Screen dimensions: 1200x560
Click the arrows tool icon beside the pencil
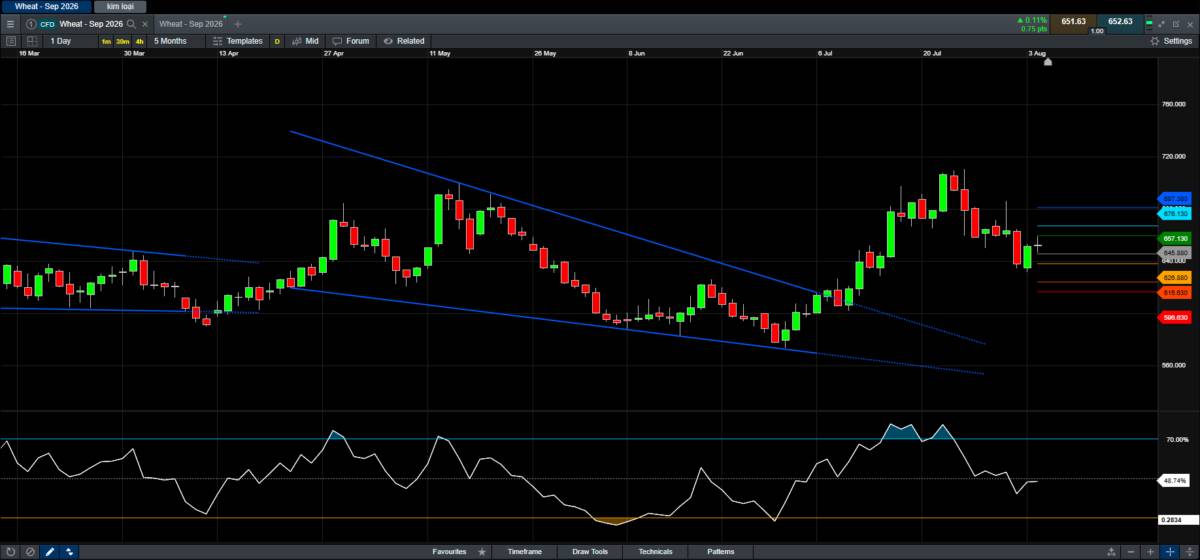69,551
